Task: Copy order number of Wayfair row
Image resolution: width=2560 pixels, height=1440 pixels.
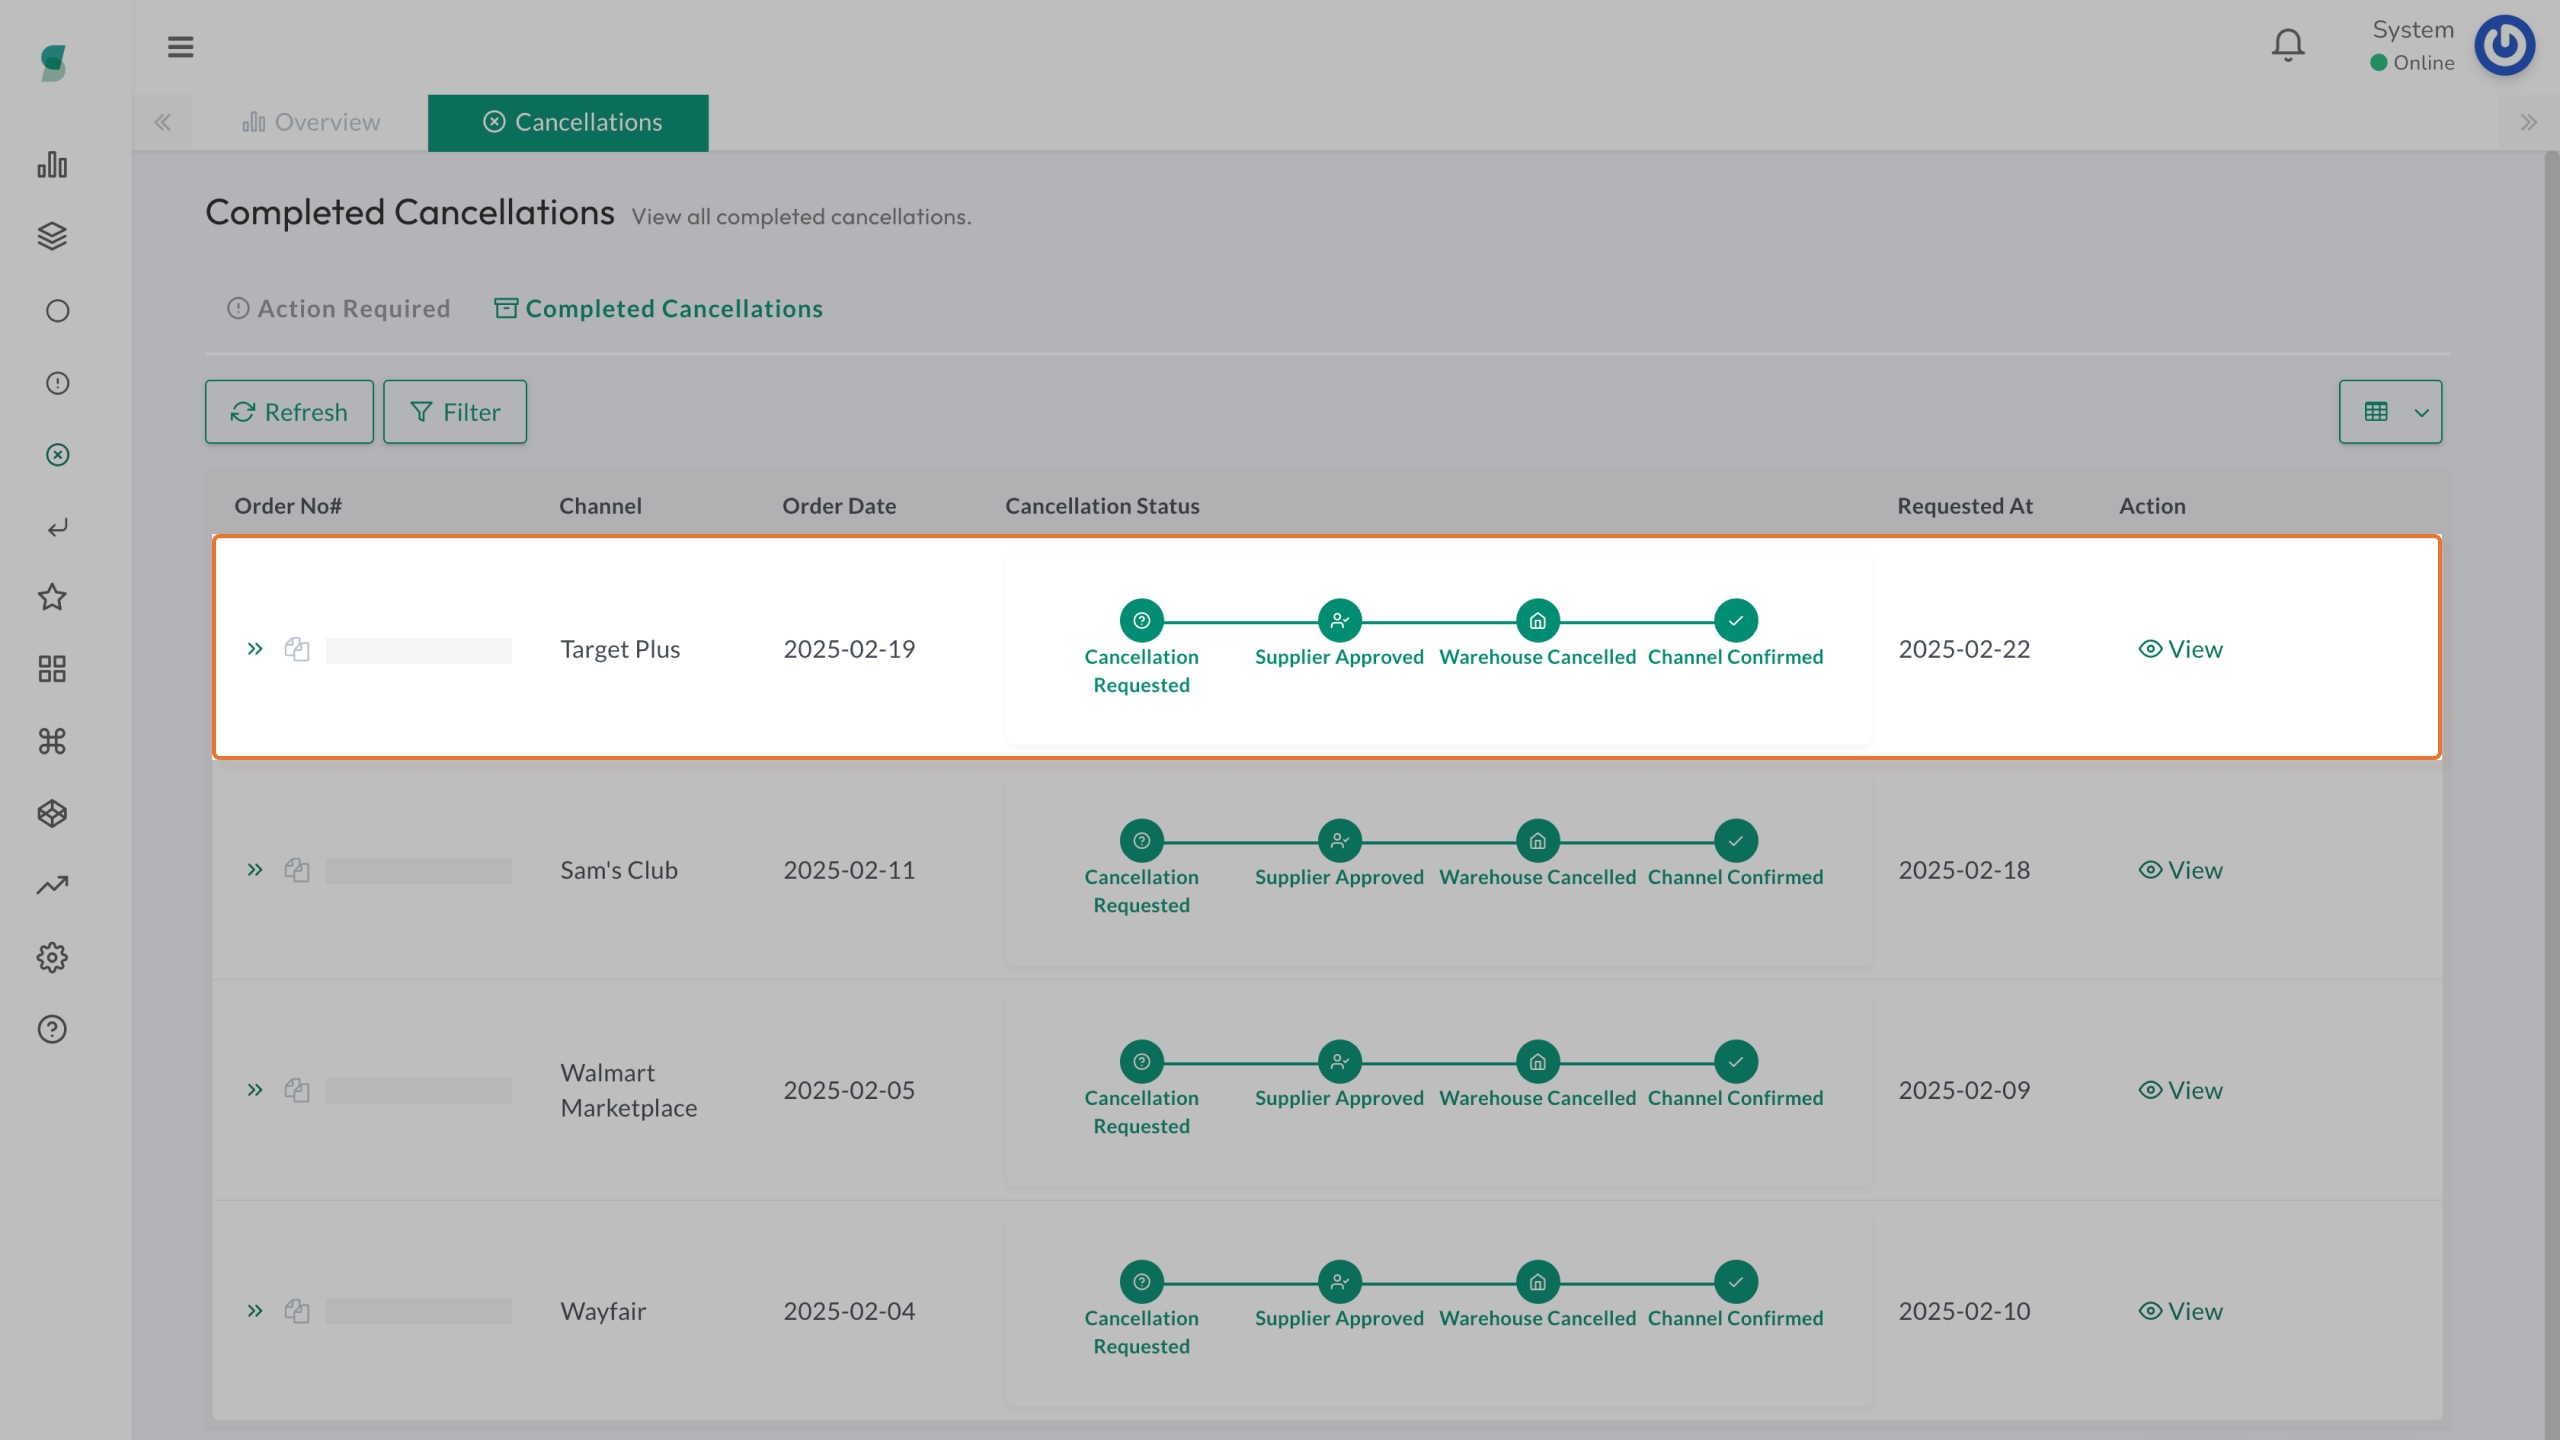Action: (x=297, y=1311)
